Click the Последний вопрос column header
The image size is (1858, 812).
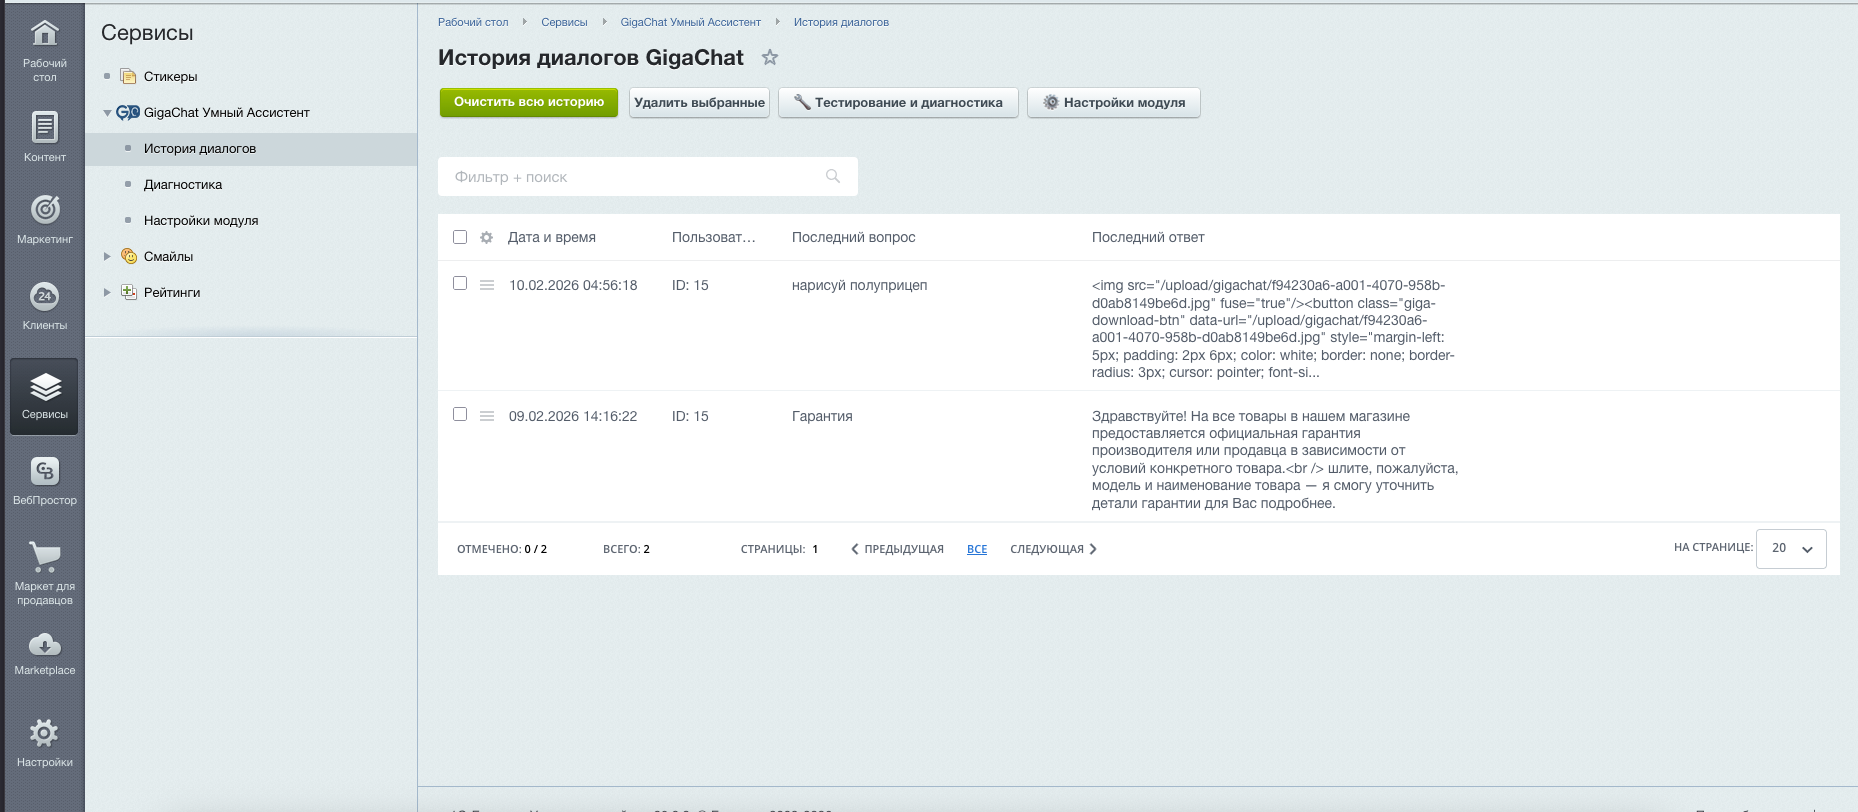click(x=853, y=237)
